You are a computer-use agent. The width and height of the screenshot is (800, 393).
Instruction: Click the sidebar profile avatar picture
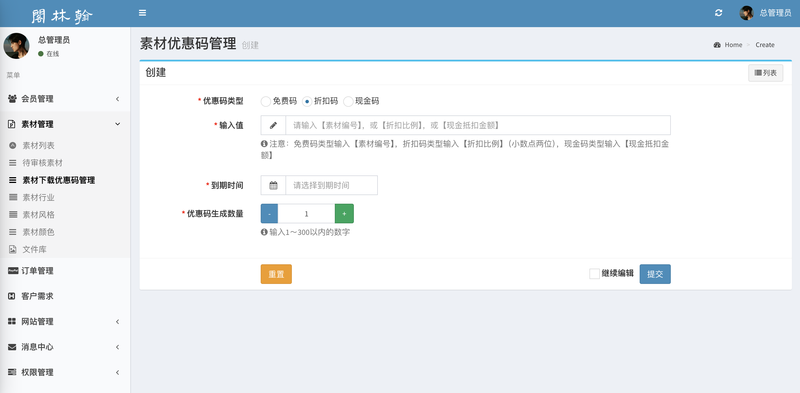[16, 46]
